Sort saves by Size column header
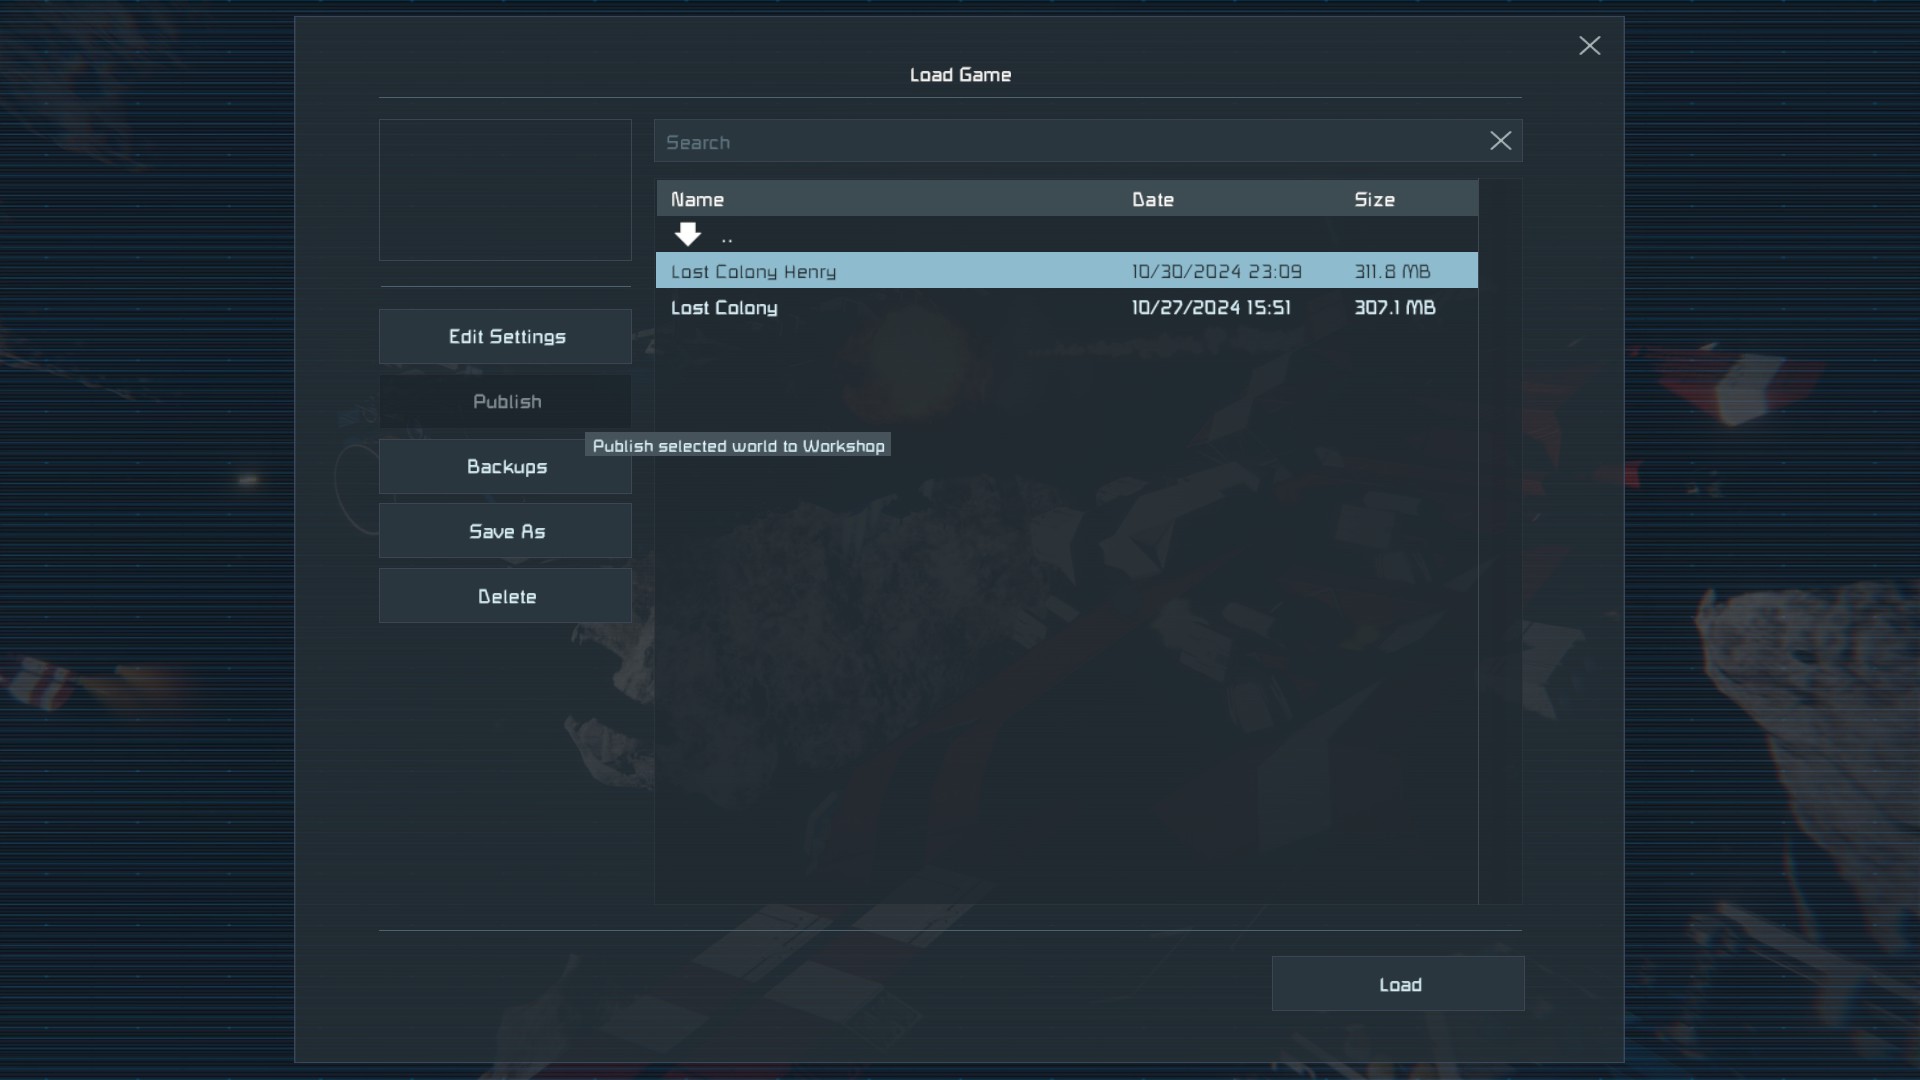1920x1080 pixels. [1374, 199]
